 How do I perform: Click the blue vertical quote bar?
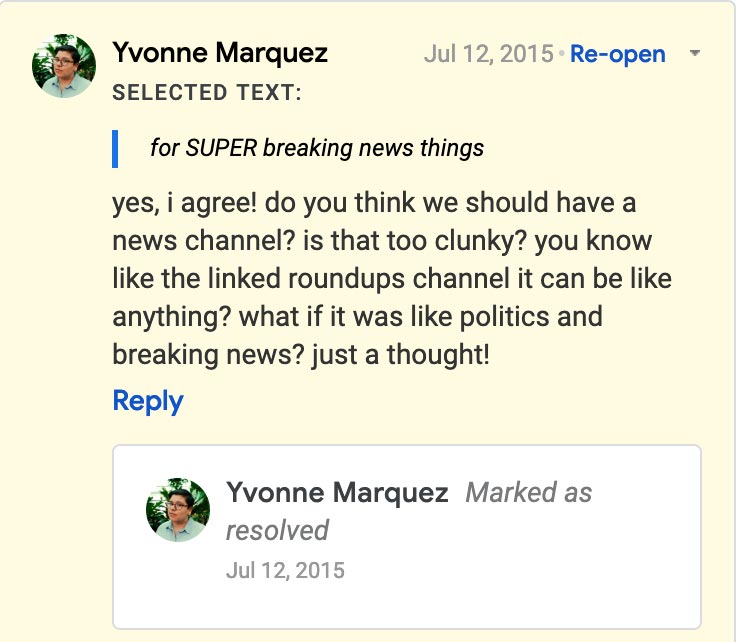[x=116, y=149]
